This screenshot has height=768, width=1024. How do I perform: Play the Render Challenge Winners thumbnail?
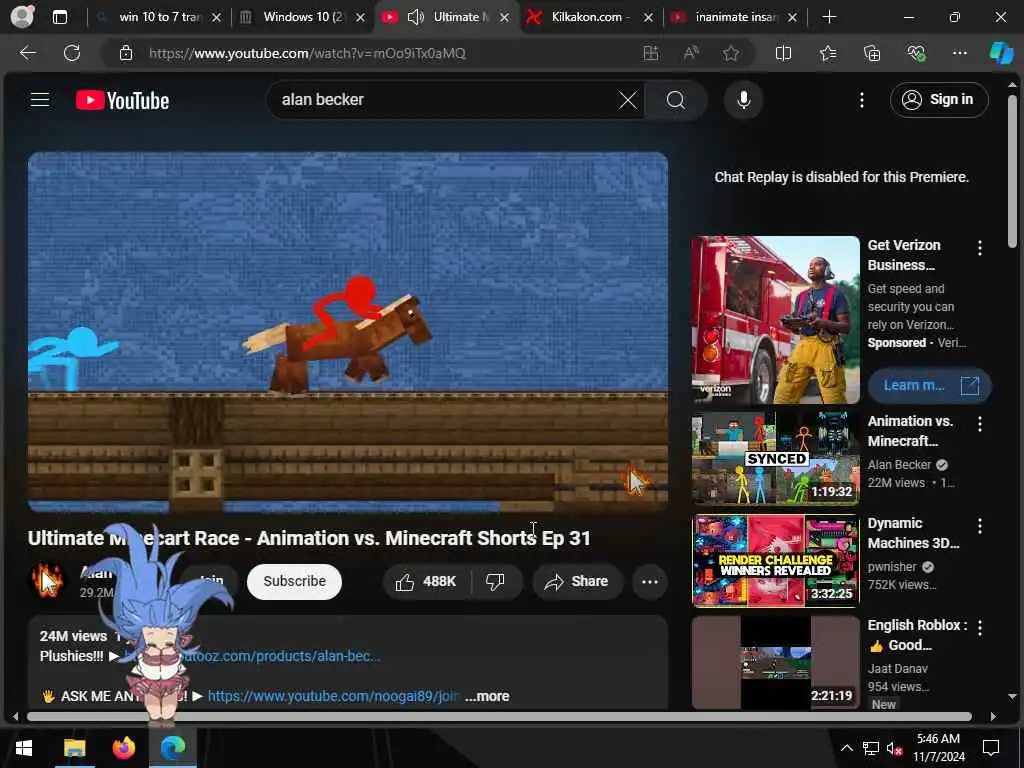[775, 560]
